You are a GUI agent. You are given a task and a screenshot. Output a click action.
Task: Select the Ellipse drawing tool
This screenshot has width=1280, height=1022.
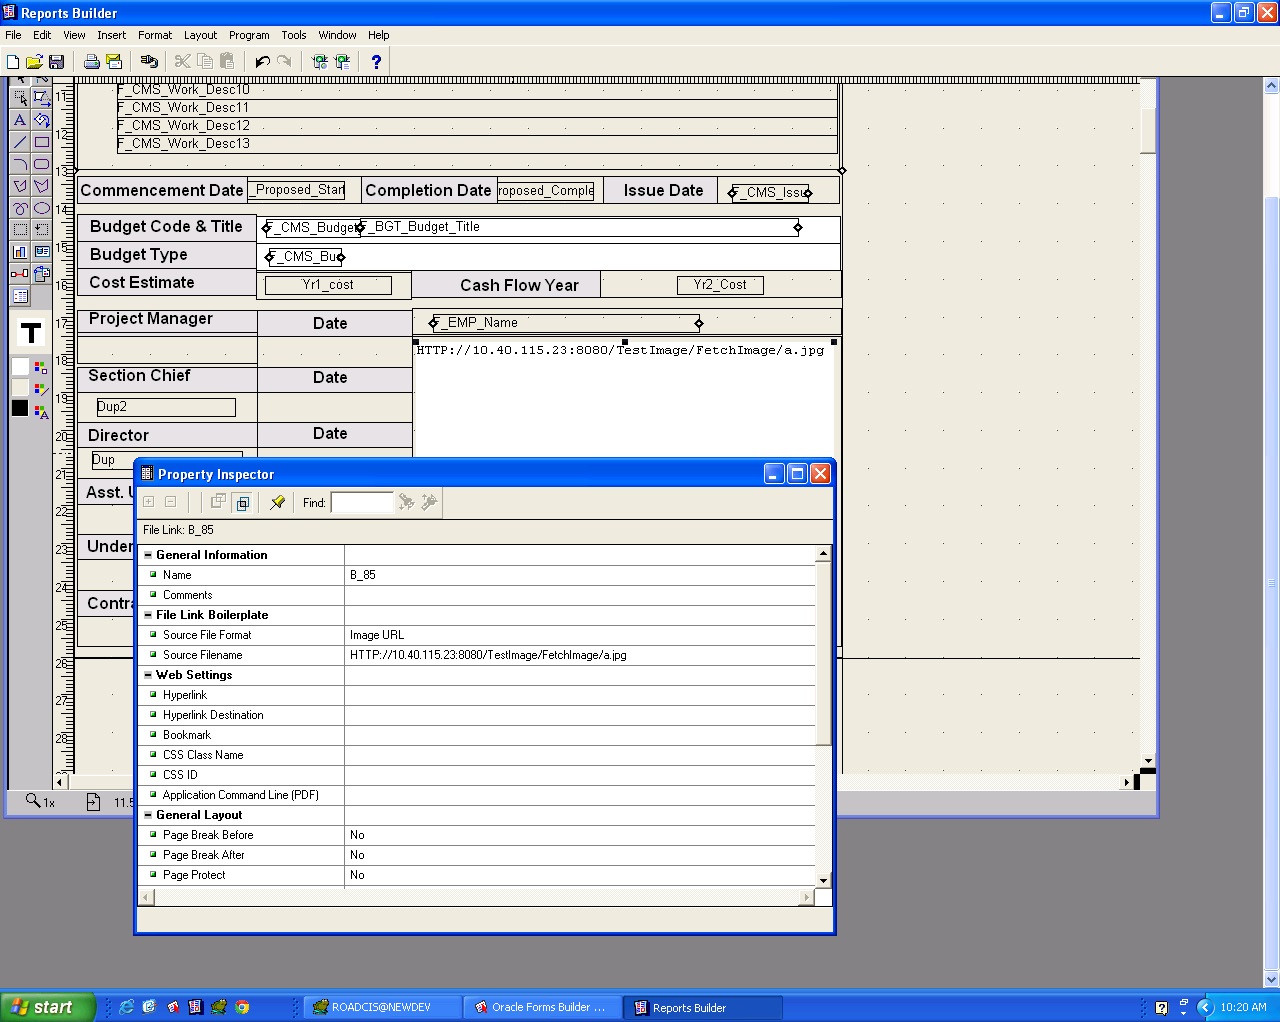(41, 208)
